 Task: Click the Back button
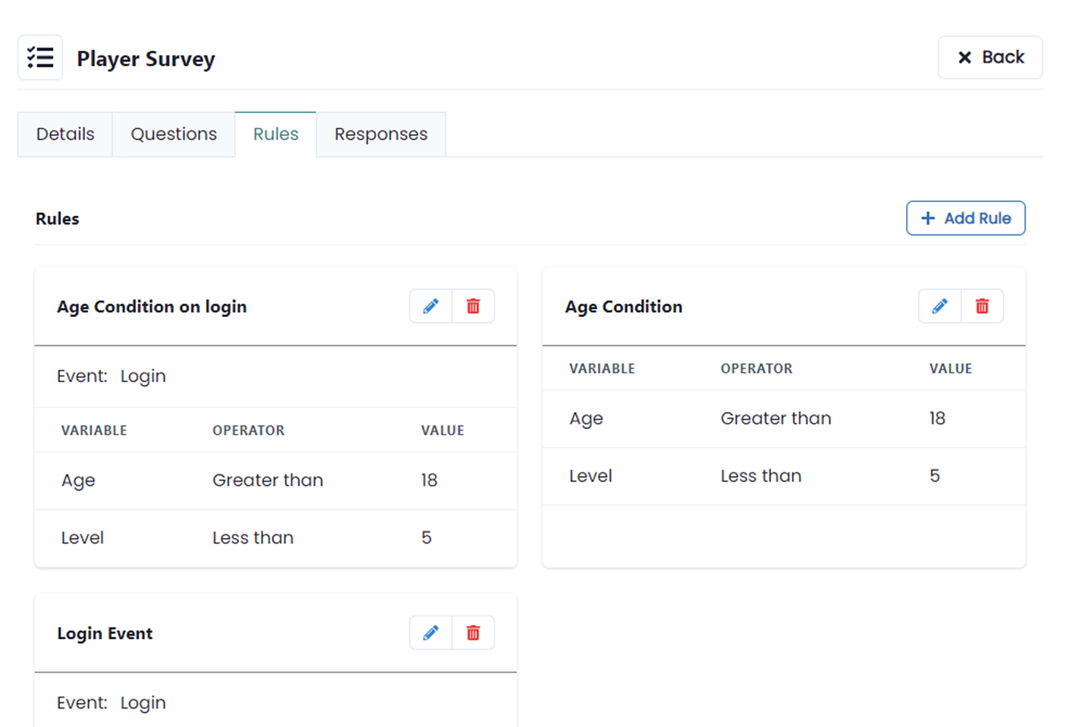coord(990,57)
